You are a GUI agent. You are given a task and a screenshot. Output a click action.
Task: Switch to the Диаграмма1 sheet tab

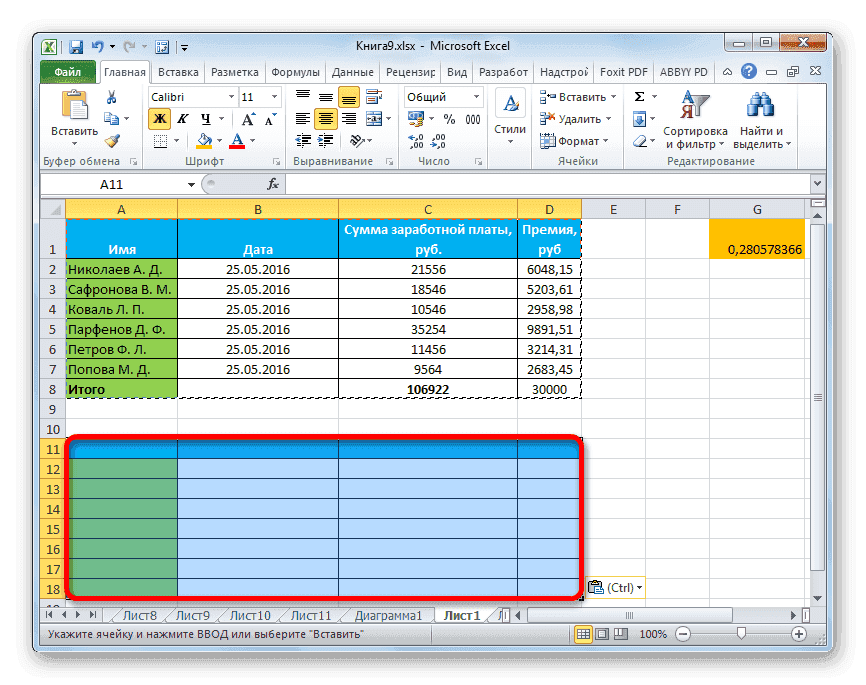point(387,616)
